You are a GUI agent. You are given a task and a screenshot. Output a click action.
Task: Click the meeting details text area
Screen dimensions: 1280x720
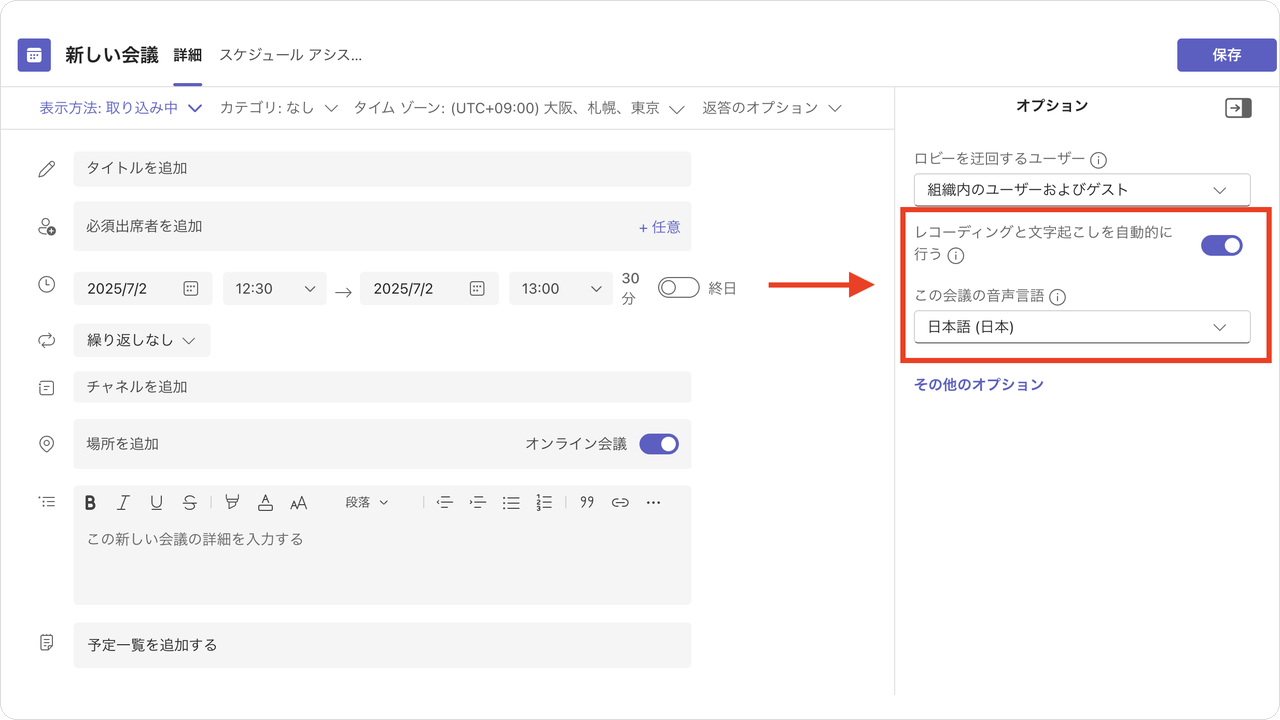coord(382,562)
